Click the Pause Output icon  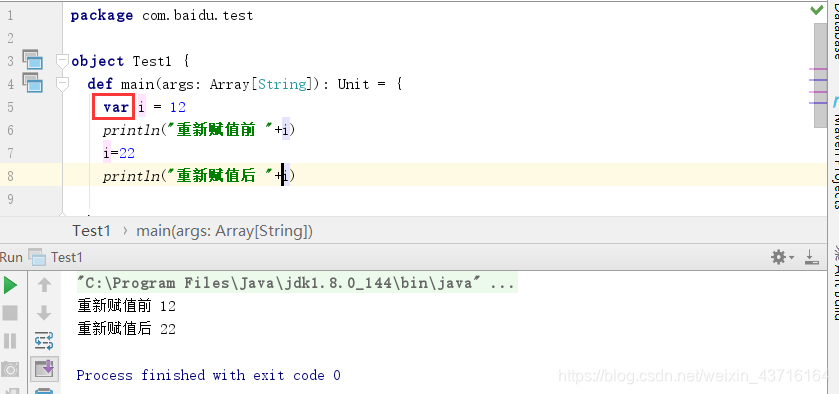(x=10, y=340)
